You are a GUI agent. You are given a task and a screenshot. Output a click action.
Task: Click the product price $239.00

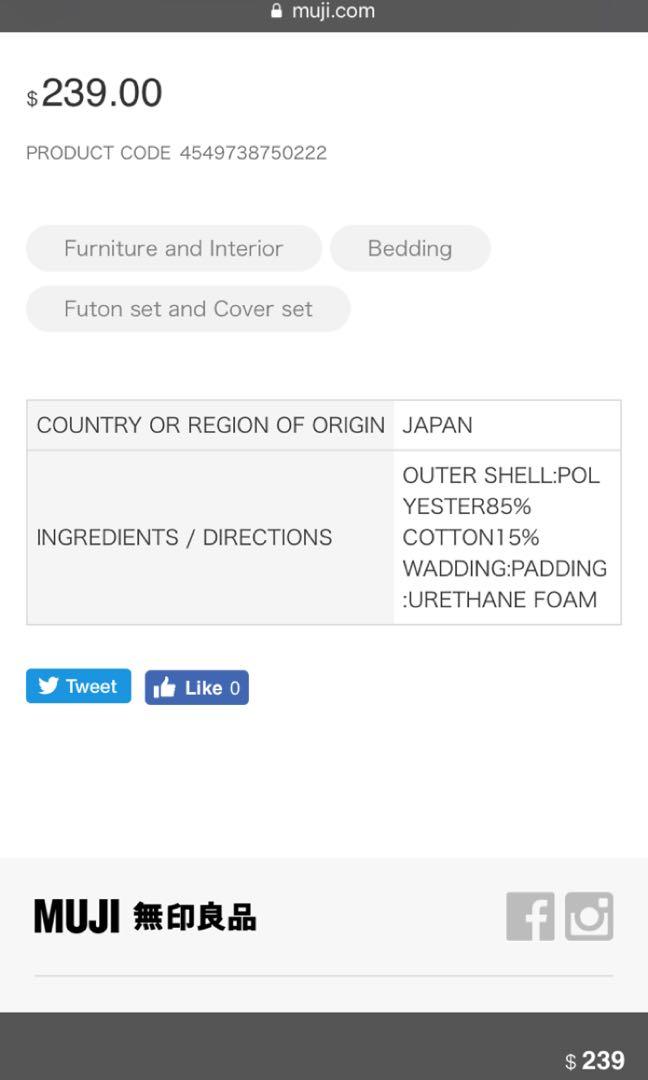[x=94, y=93]
